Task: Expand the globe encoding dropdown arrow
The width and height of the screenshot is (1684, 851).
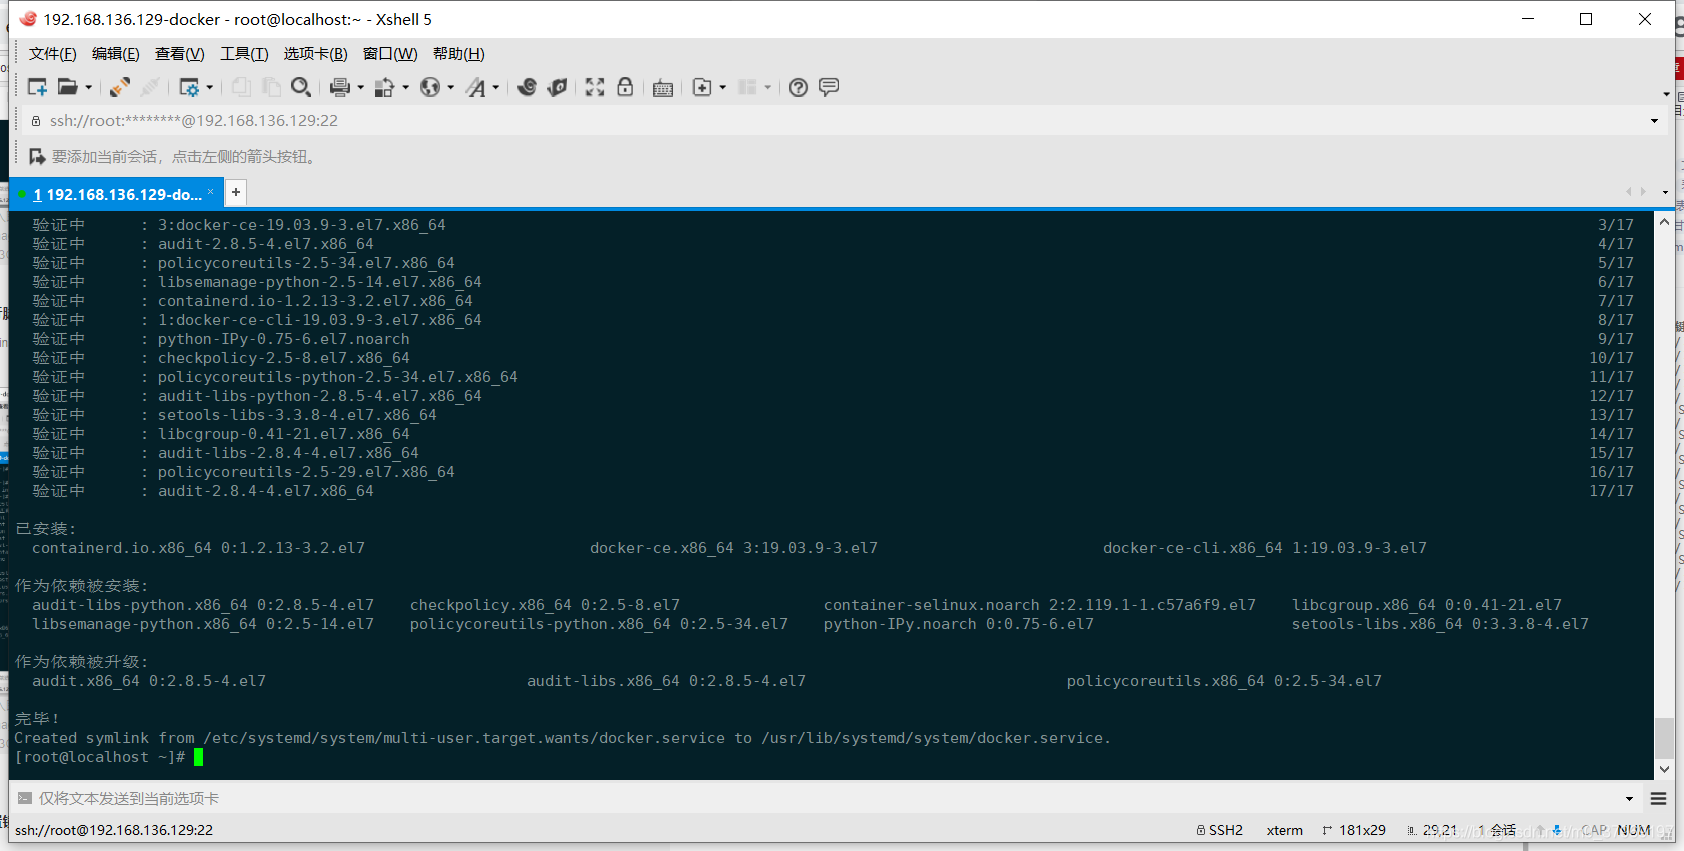Action: (x=450, y=88)
